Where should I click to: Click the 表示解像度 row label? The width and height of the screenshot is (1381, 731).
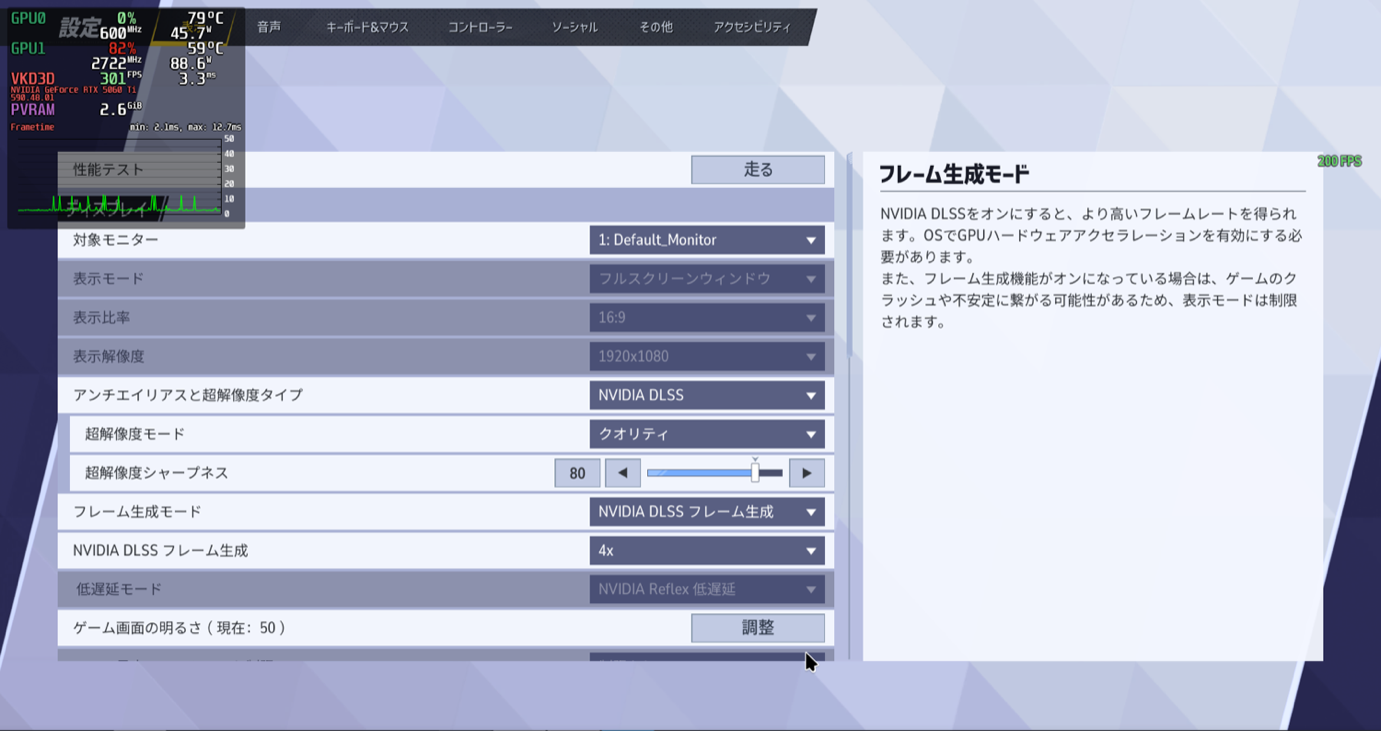point(108,357)
